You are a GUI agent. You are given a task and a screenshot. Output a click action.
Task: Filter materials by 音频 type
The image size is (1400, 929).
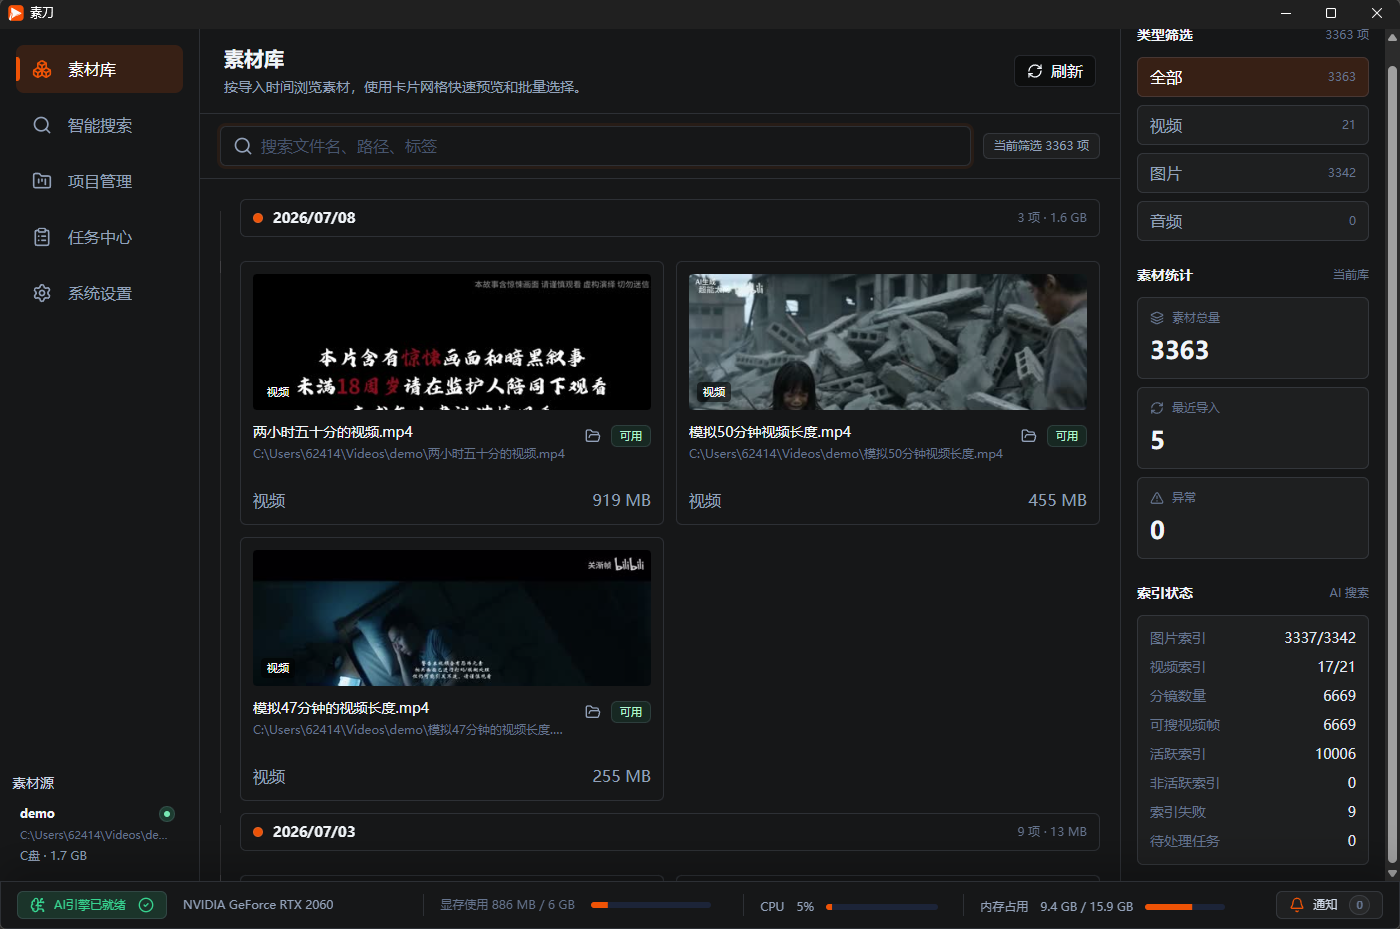tap(1252, 221)
